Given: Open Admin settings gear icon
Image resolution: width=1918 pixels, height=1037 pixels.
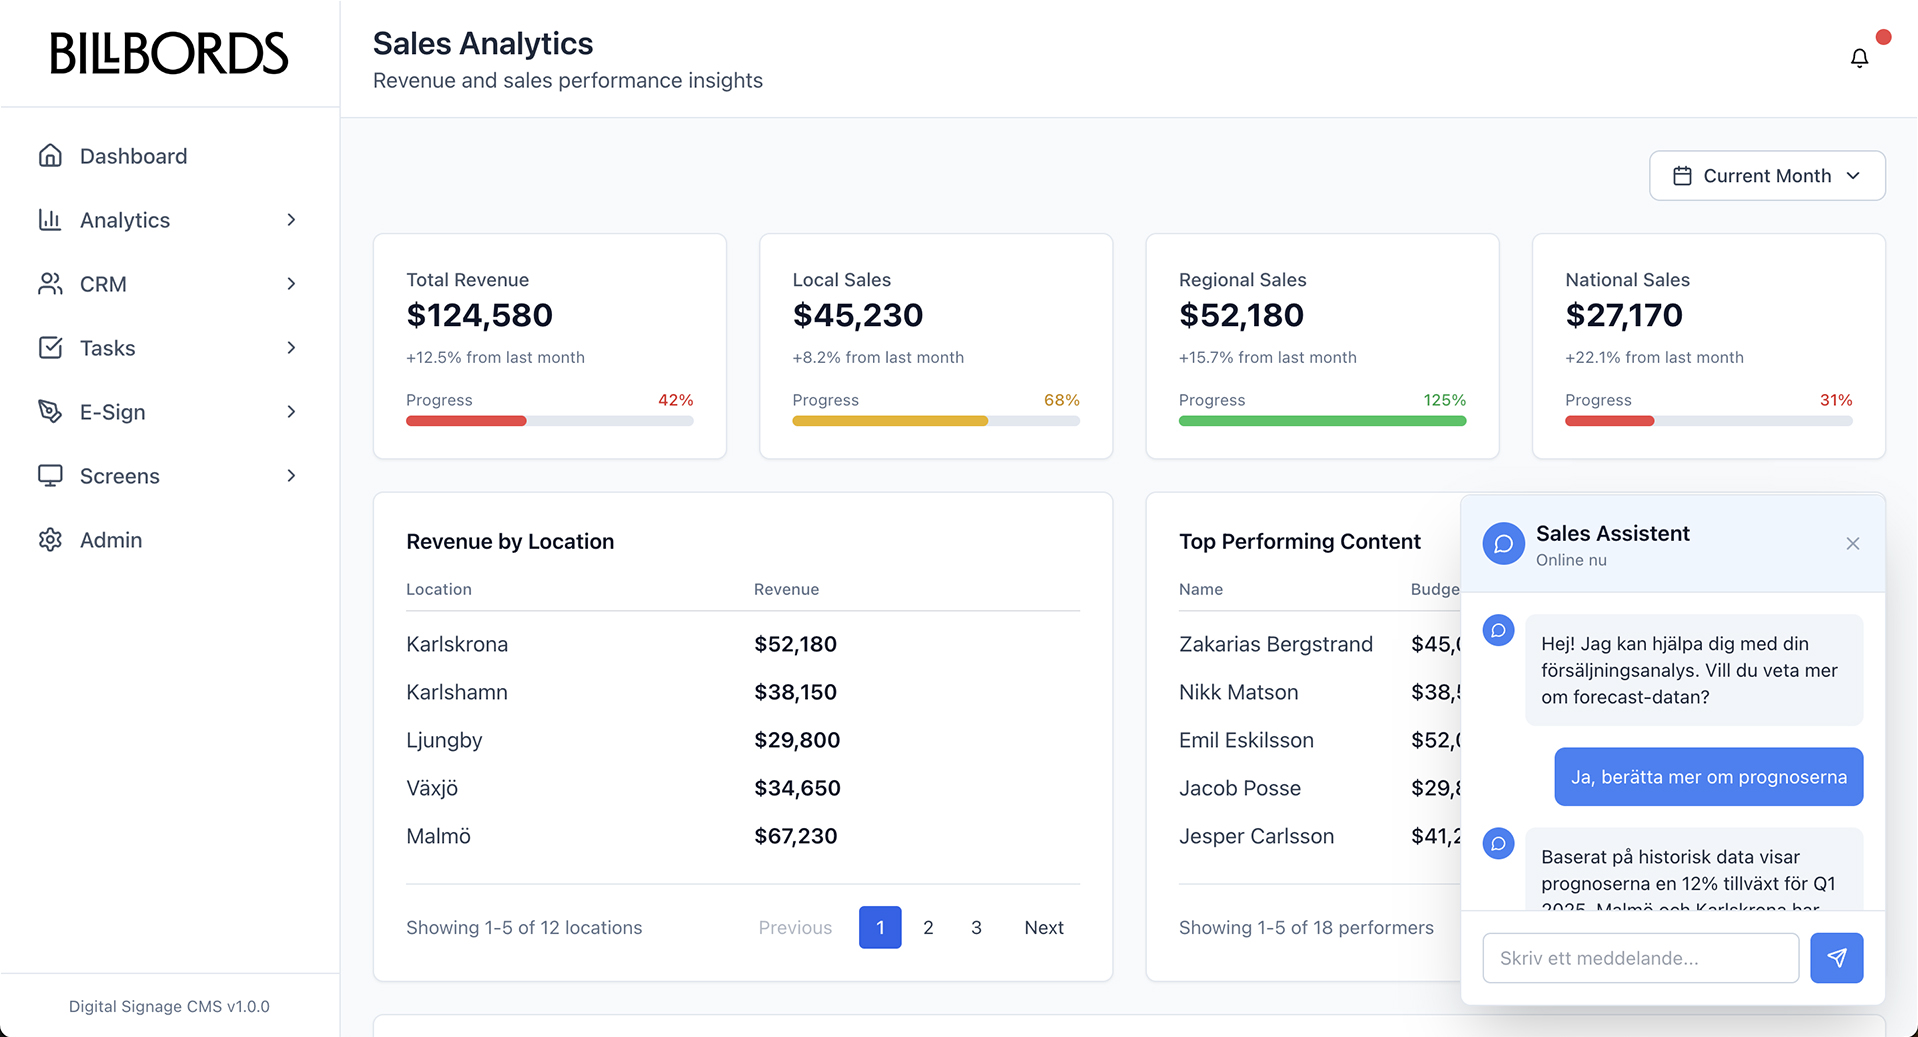Looking at the screenshot, I should point(51,540).
